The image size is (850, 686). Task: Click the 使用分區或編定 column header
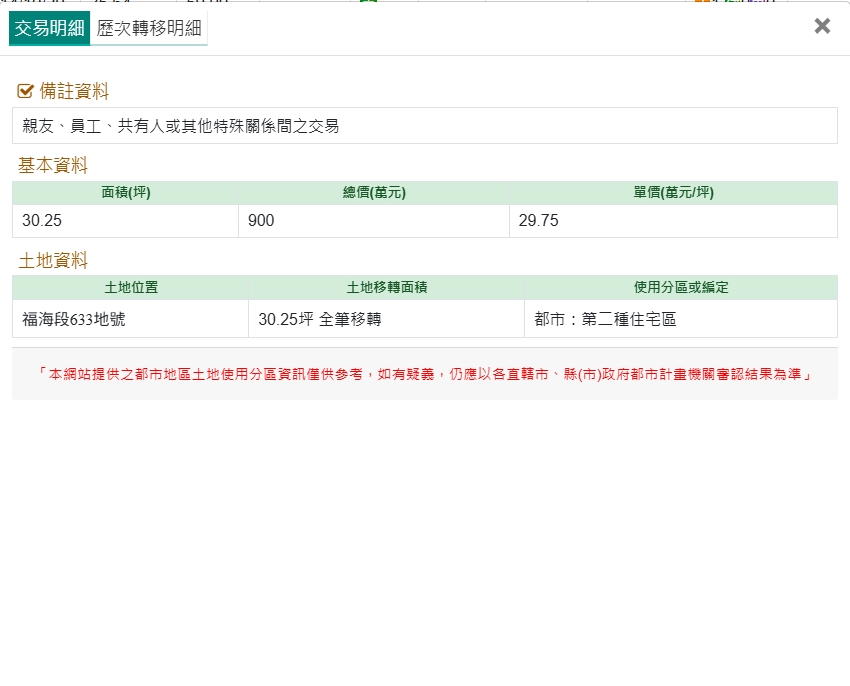coord(681,288)
